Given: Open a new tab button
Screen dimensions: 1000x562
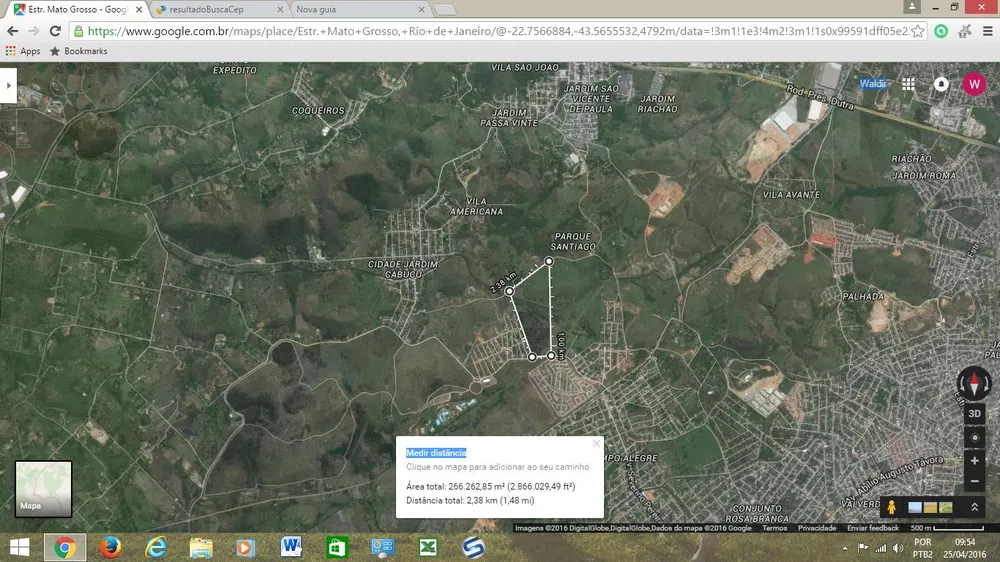Looking at the screenshot, I should [445, 10].
